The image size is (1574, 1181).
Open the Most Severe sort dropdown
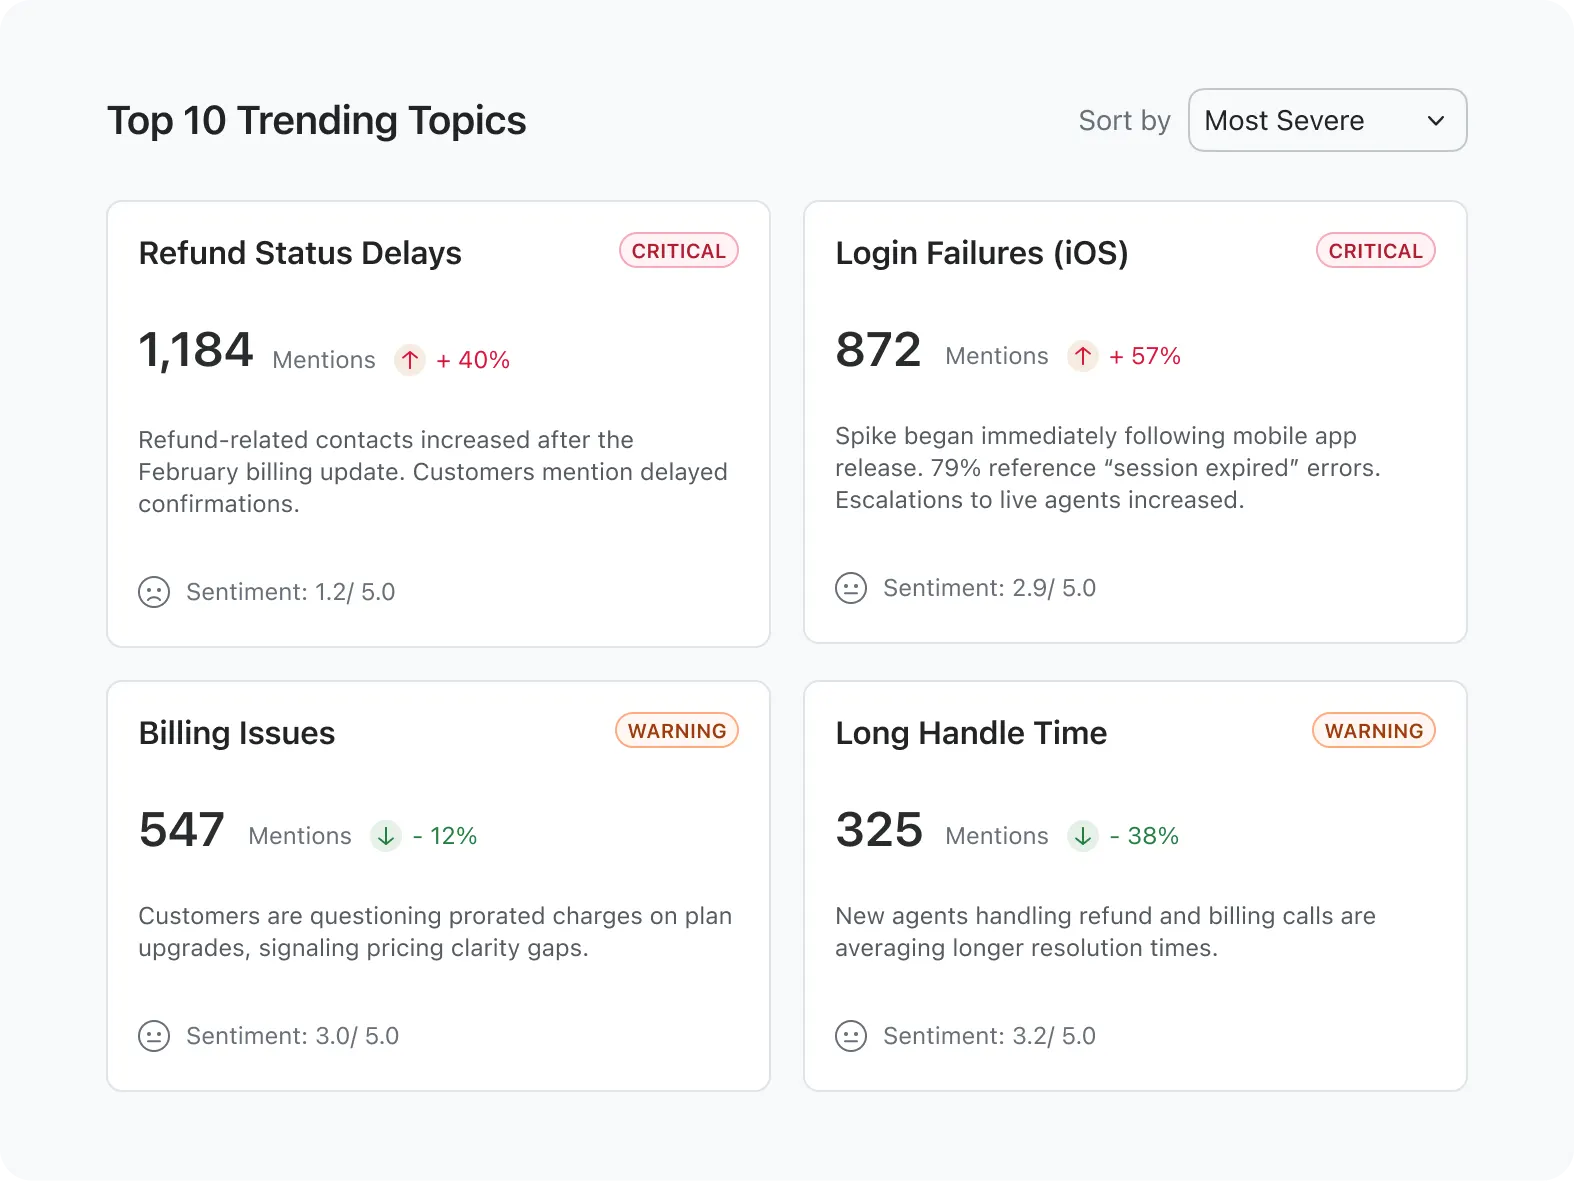click(x=1326, y=121)
